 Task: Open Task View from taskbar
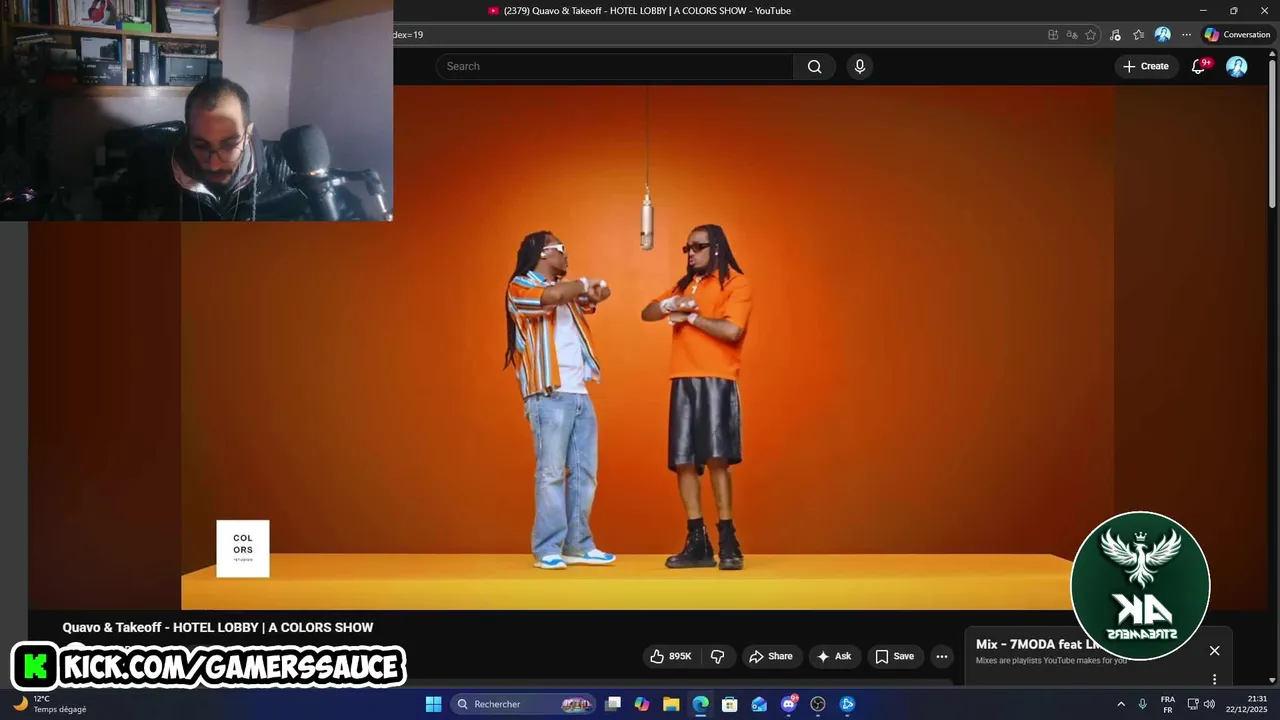click(613, 704)
